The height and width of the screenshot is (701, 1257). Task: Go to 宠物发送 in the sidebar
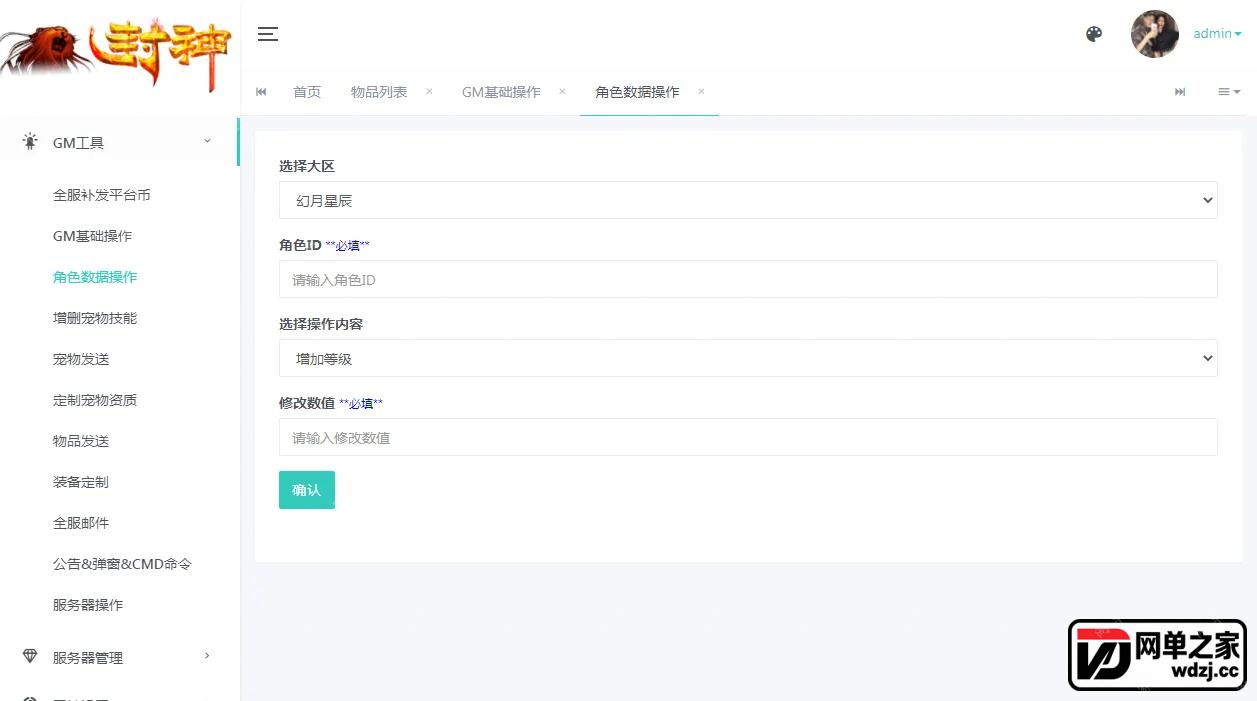click(81, 359)
